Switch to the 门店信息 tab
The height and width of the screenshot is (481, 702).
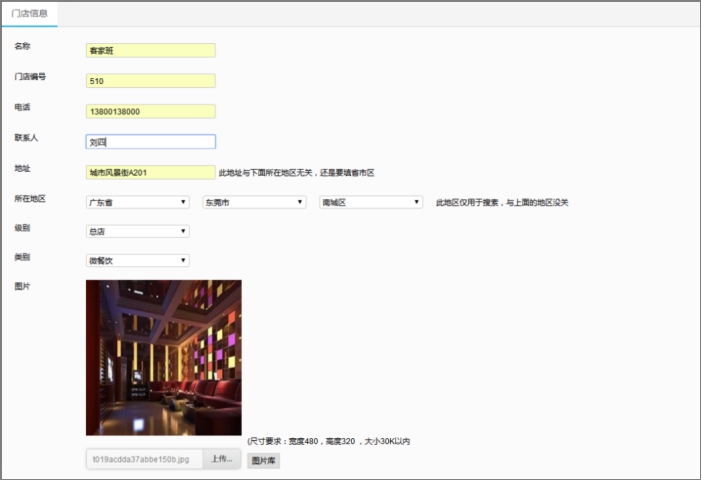(29, 13)
